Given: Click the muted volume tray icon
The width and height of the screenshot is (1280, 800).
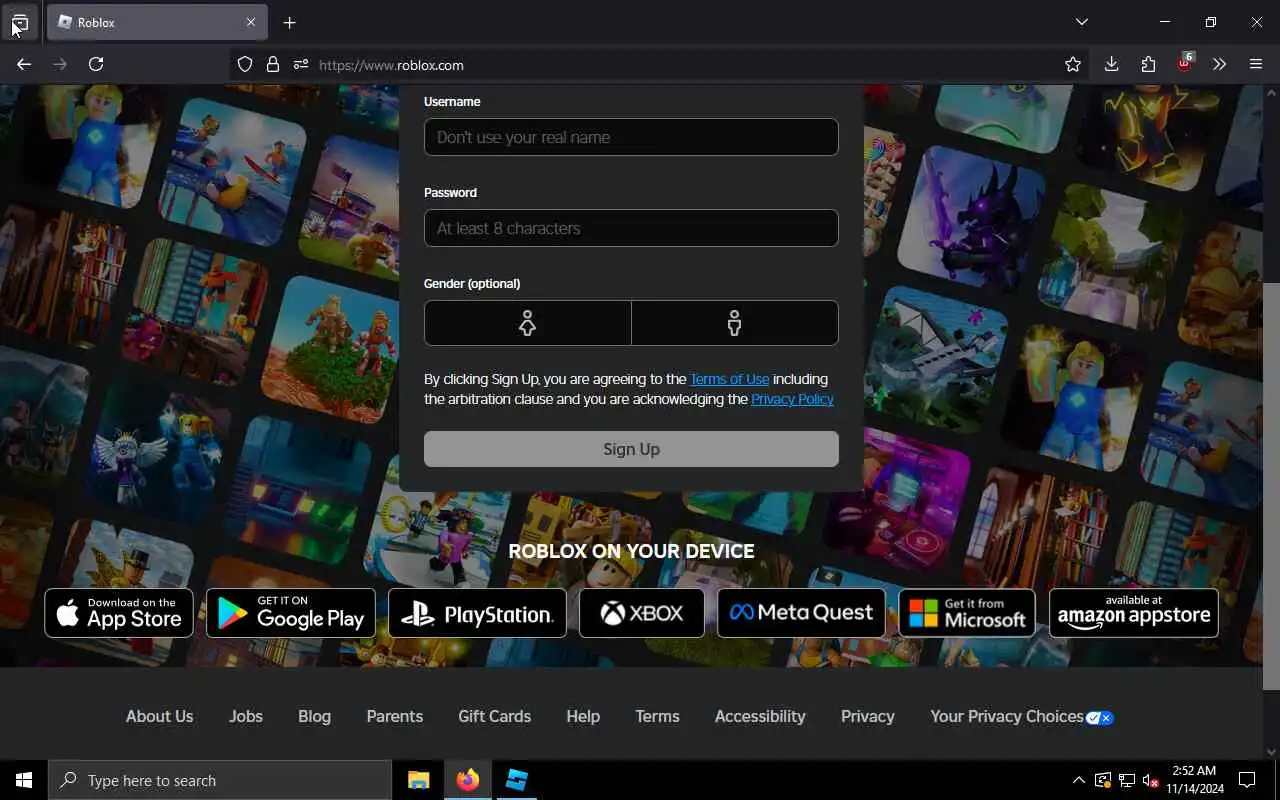Looking at the screenshot, I should tap(1150, 780).
